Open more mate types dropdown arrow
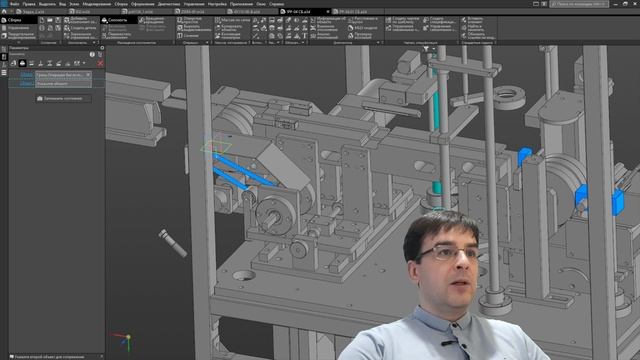 point(84,63)
